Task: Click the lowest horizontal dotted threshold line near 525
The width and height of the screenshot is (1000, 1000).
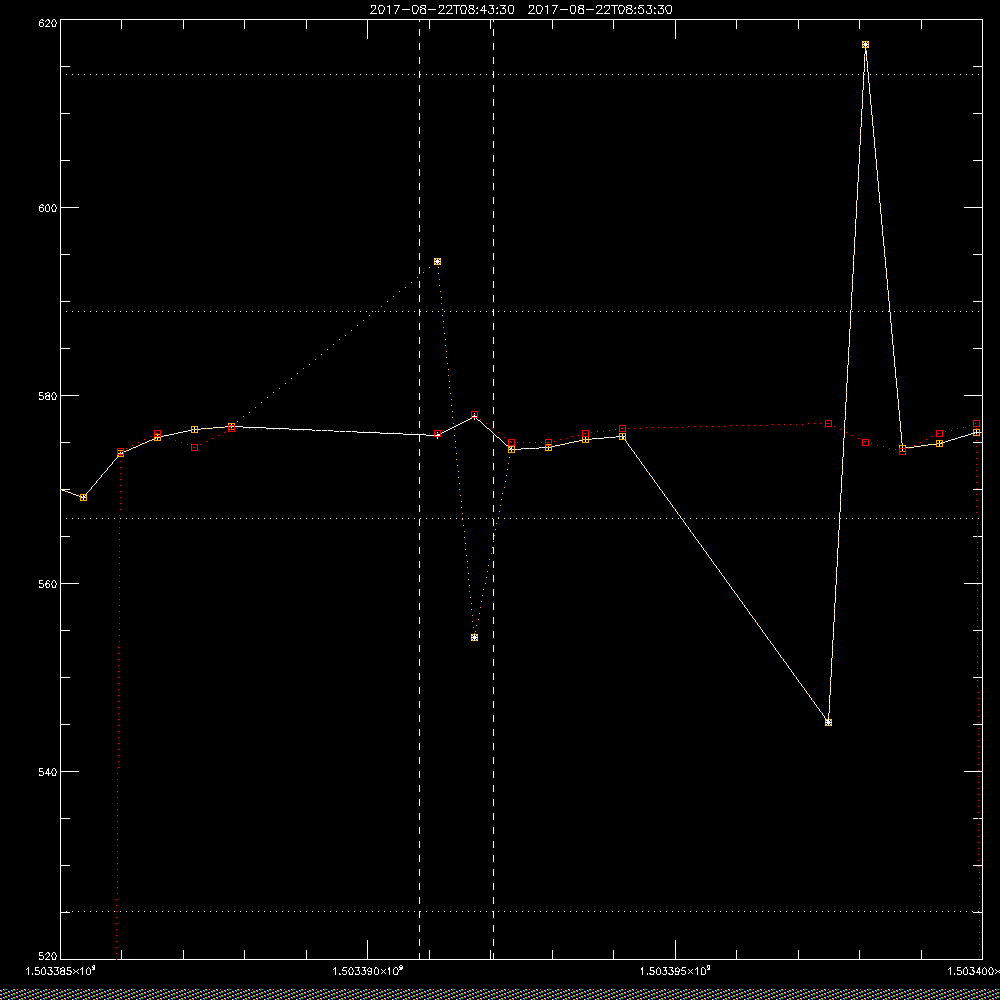Action: coord(522,911)
